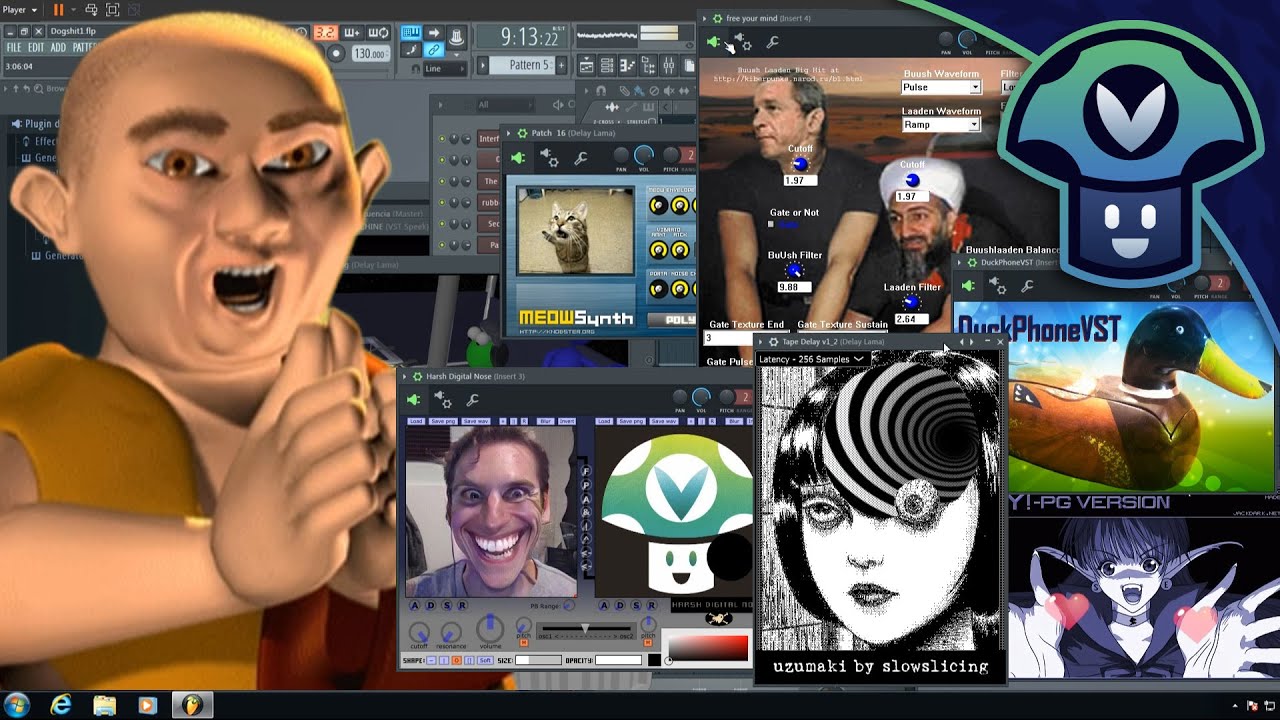The image size is (1280, 720).
Task: Click FL Studio icon on taskbar
Action: (192, 705)
